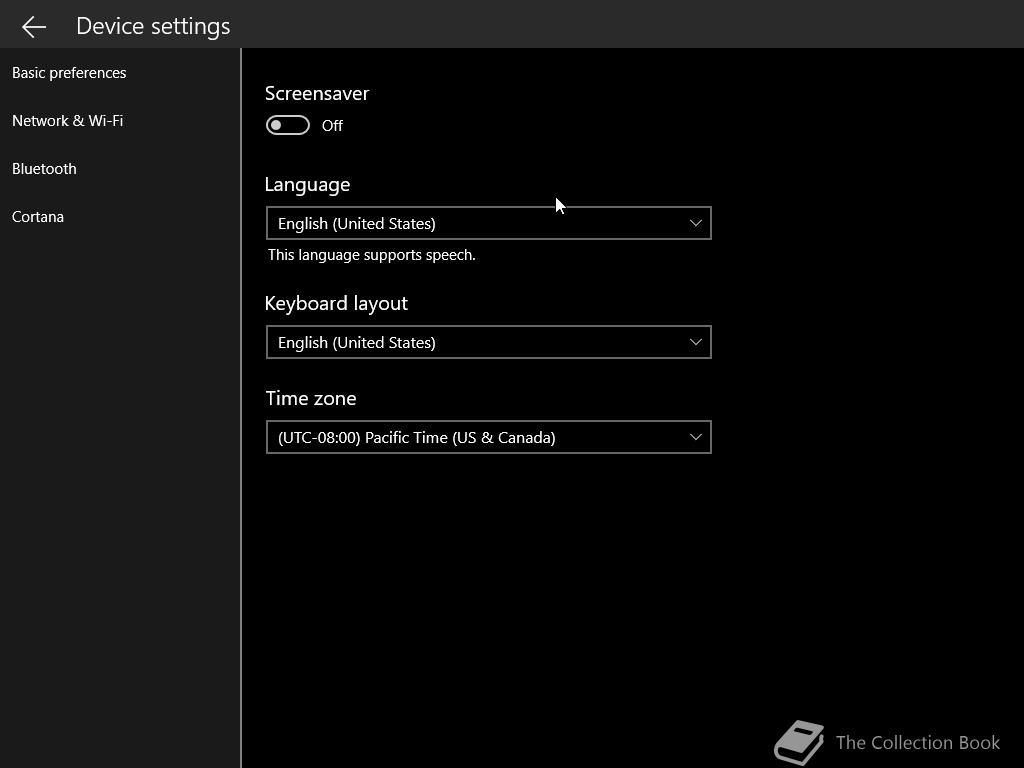The image size is (1024, 768).
Task: Click the Screensaver 'Off' status label
Action: click(x=332, y=125)
